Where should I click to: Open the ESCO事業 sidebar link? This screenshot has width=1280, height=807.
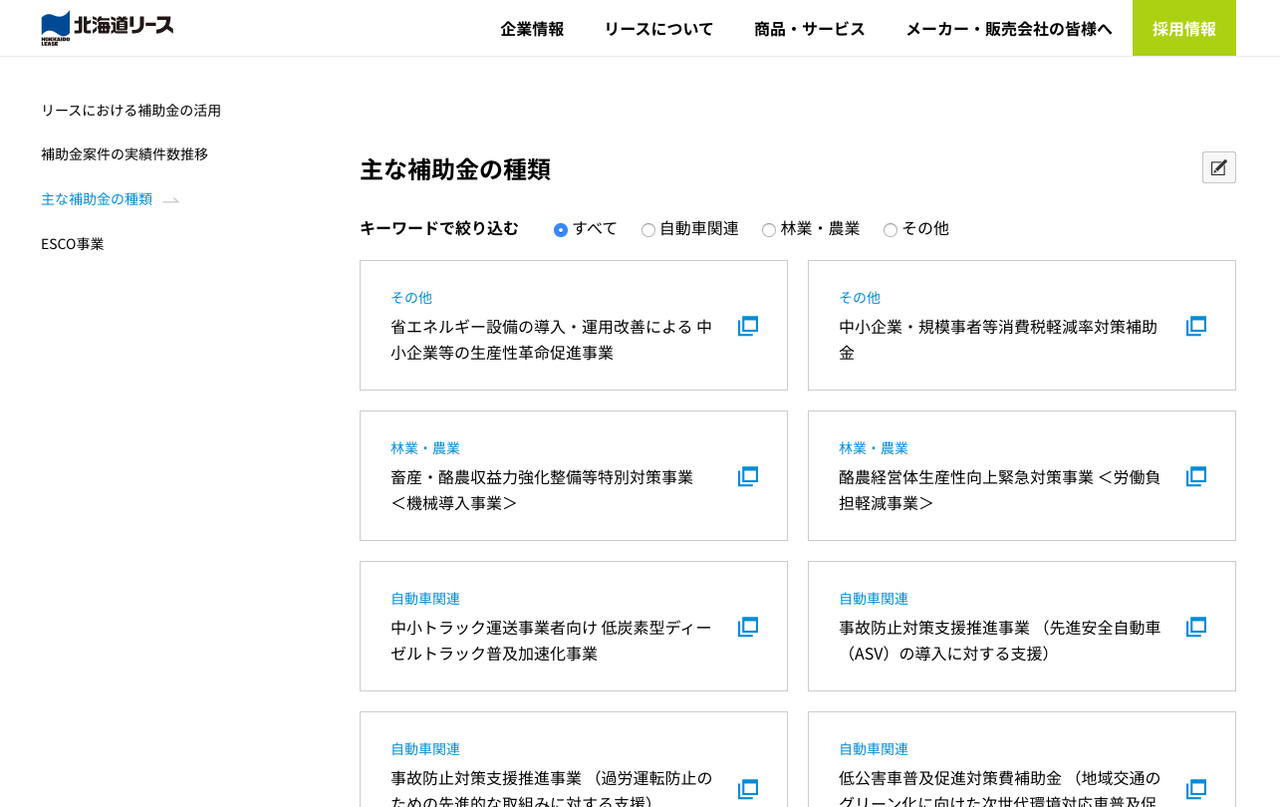coord(72,244)
